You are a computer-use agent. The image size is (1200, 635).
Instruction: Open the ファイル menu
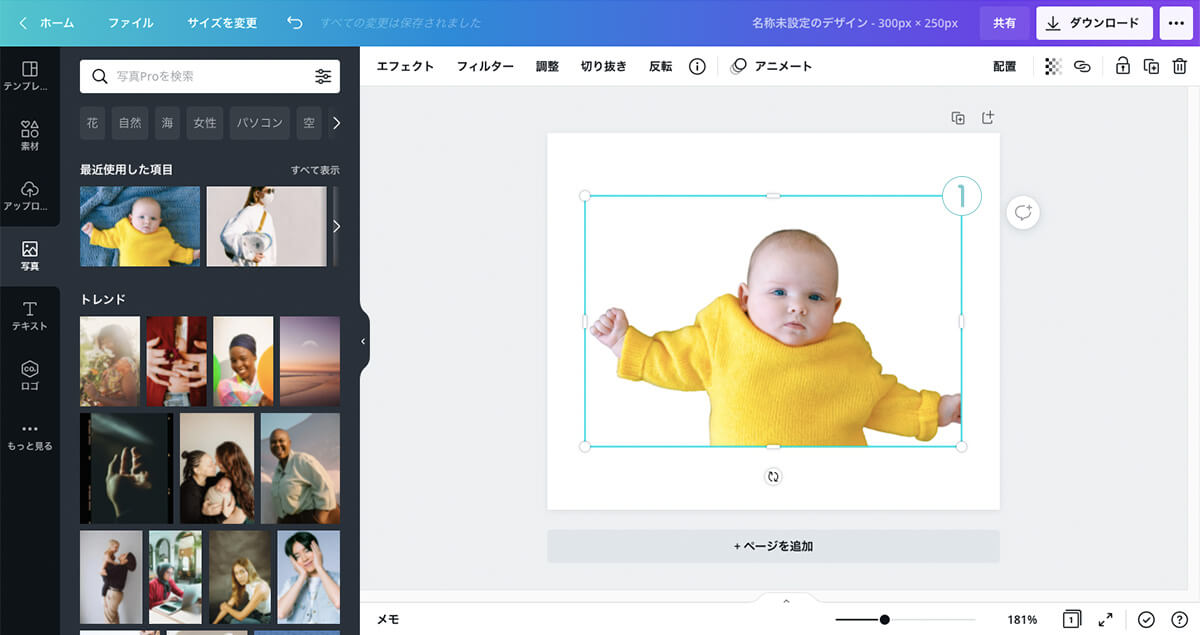(131, 22)
